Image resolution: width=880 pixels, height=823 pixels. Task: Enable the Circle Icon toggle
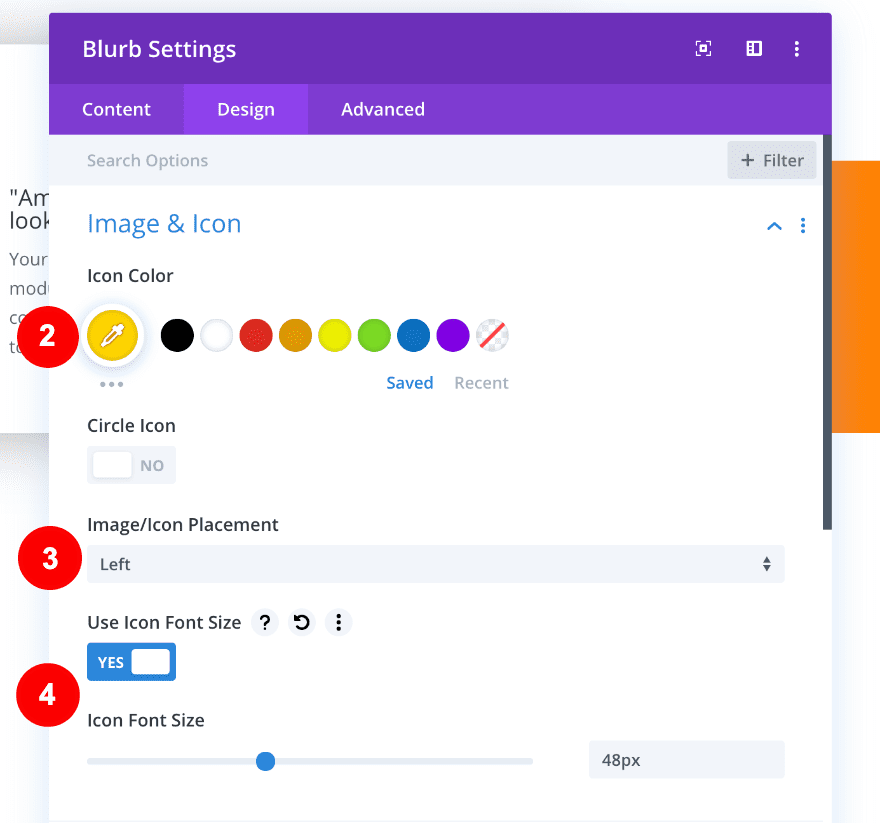[x=131, y=465]
